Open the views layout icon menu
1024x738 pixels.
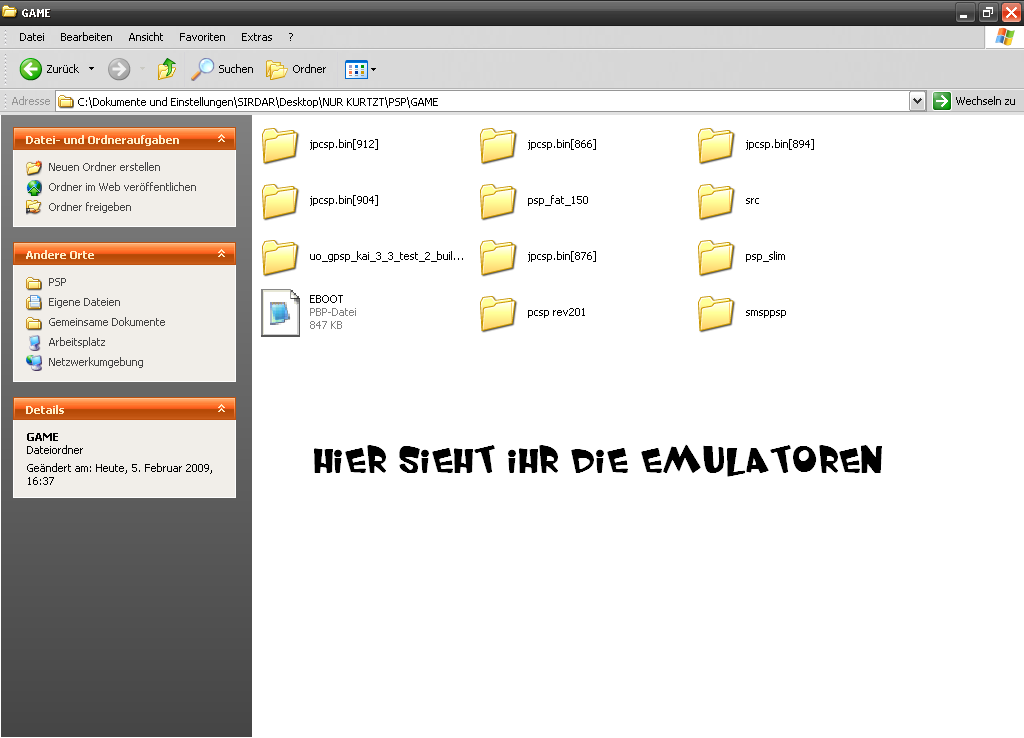point(360,69)
